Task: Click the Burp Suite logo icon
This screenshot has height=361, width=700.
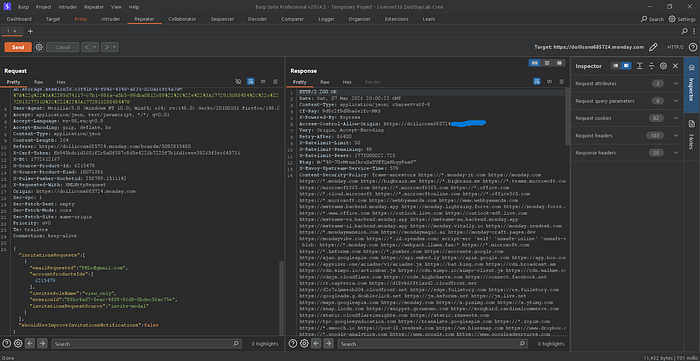Action: pyautogui.click(x=7, y=7)
